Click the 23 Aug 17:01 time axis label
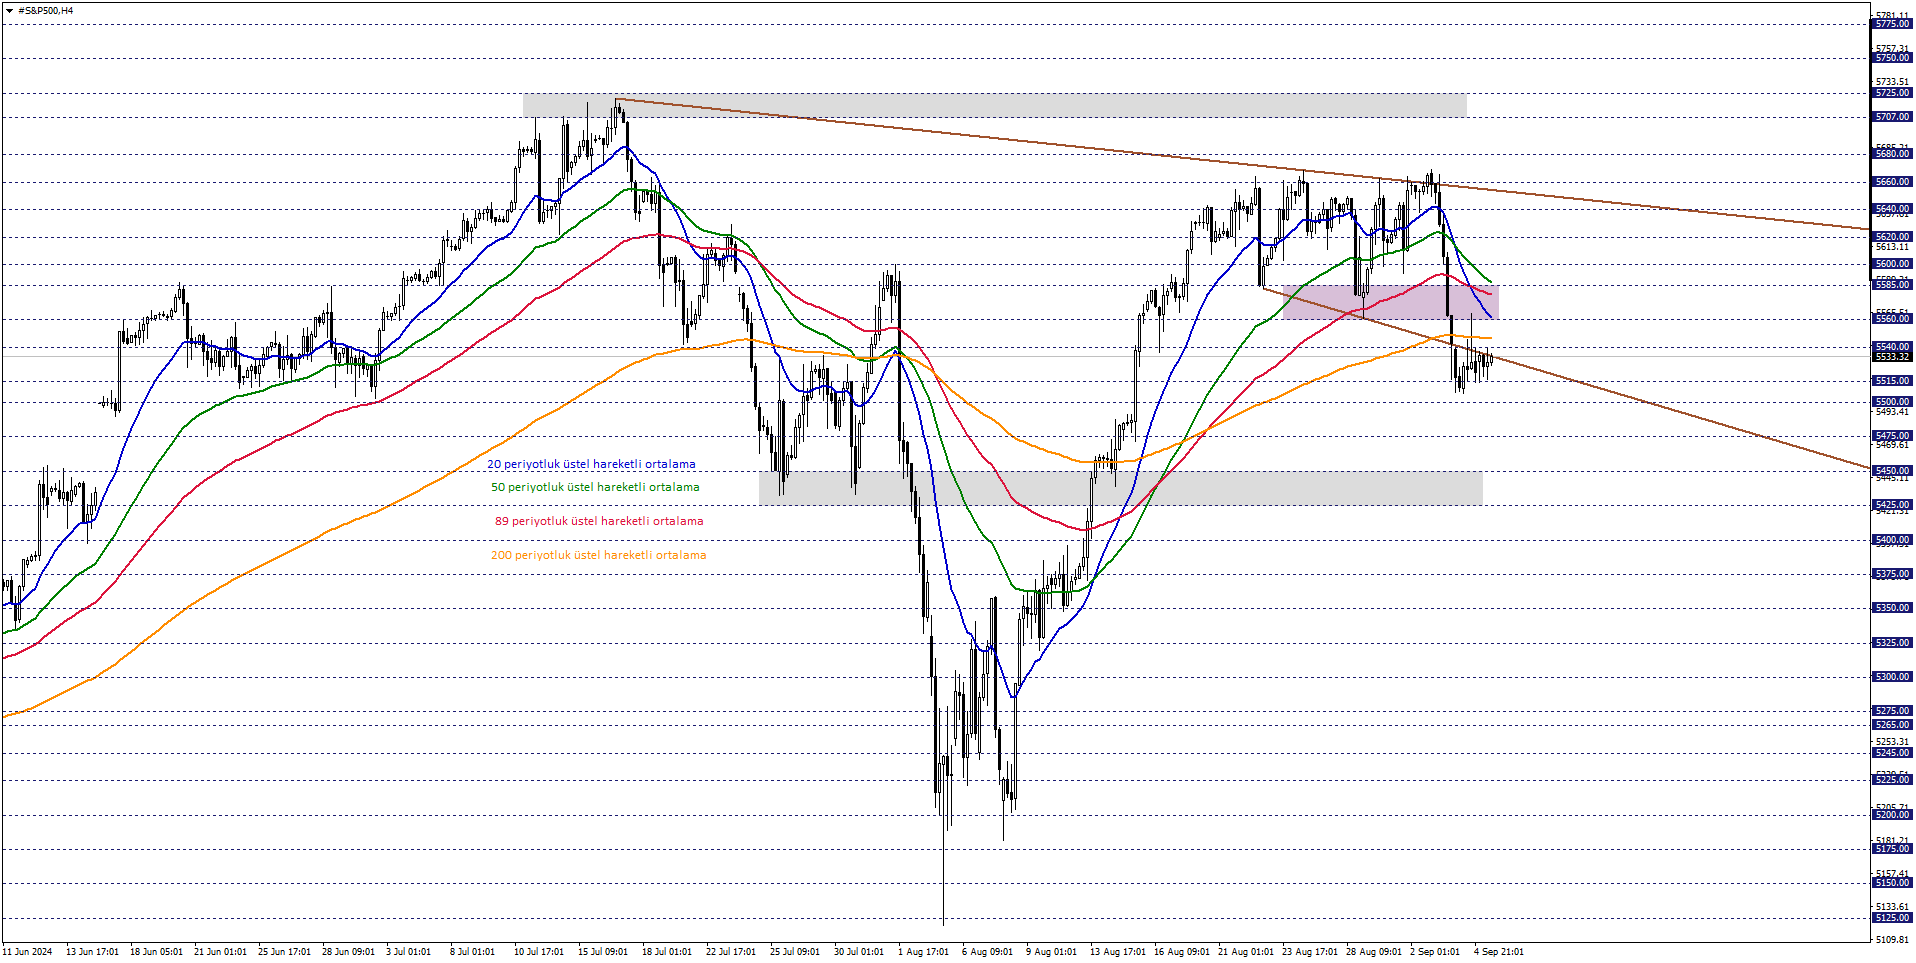Screen dimensions: 1916x963 (x=1310, y=952)
